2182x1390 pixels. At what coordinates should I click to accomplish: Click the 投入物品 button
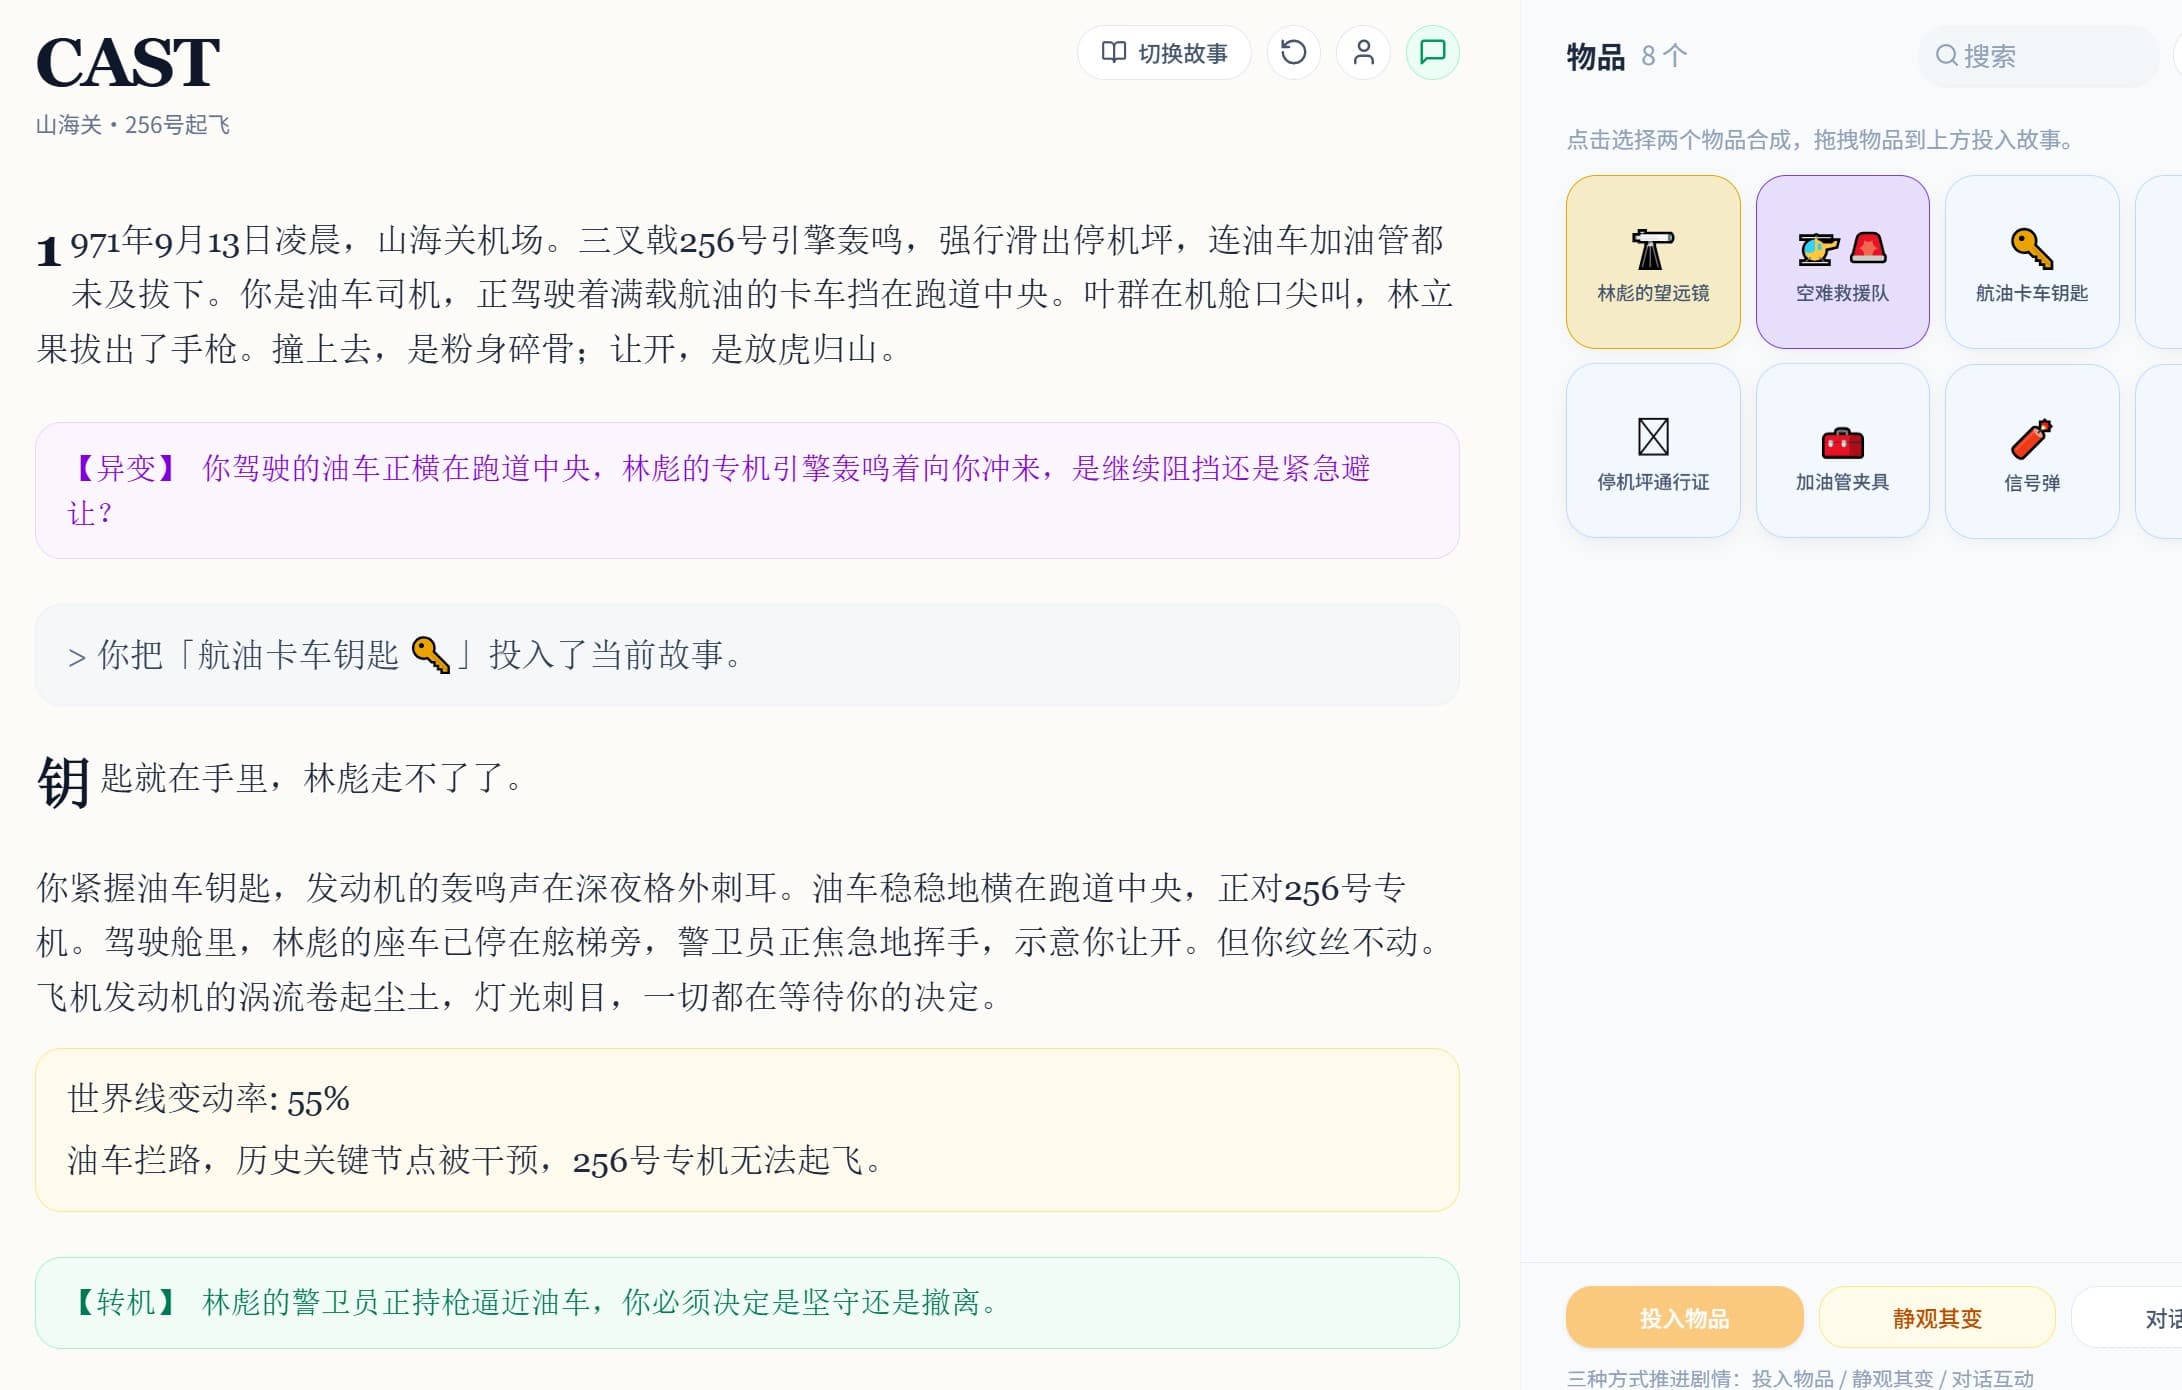1684,1318
